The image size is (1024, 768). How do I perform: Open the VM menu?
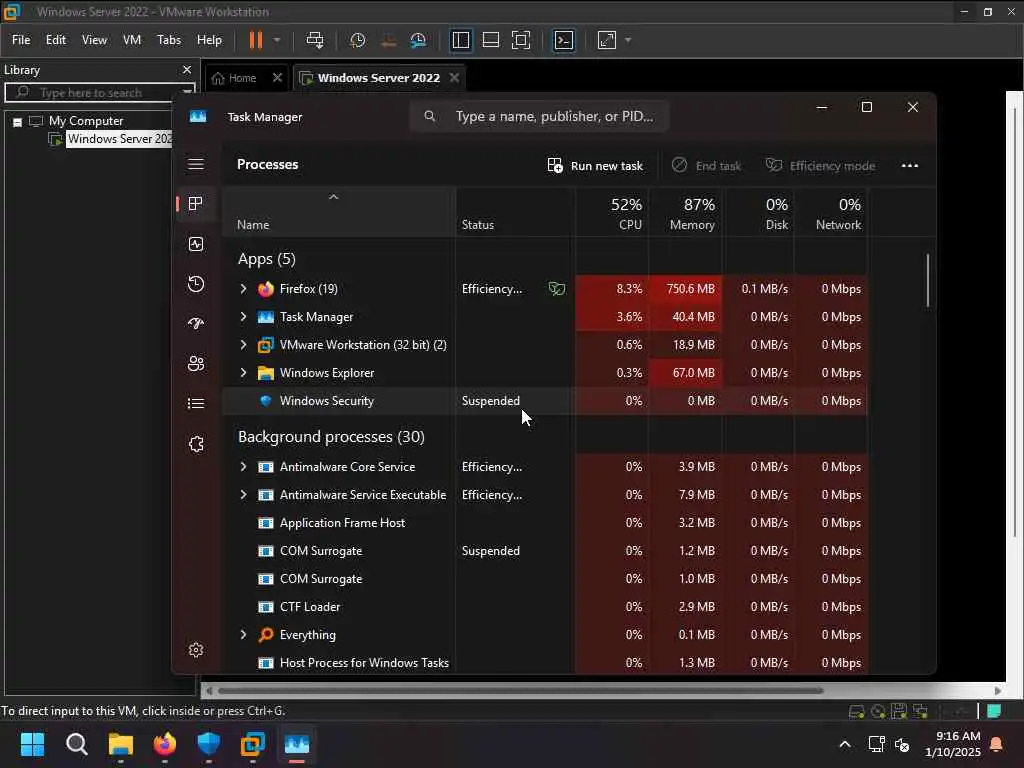tap(132, 40)
